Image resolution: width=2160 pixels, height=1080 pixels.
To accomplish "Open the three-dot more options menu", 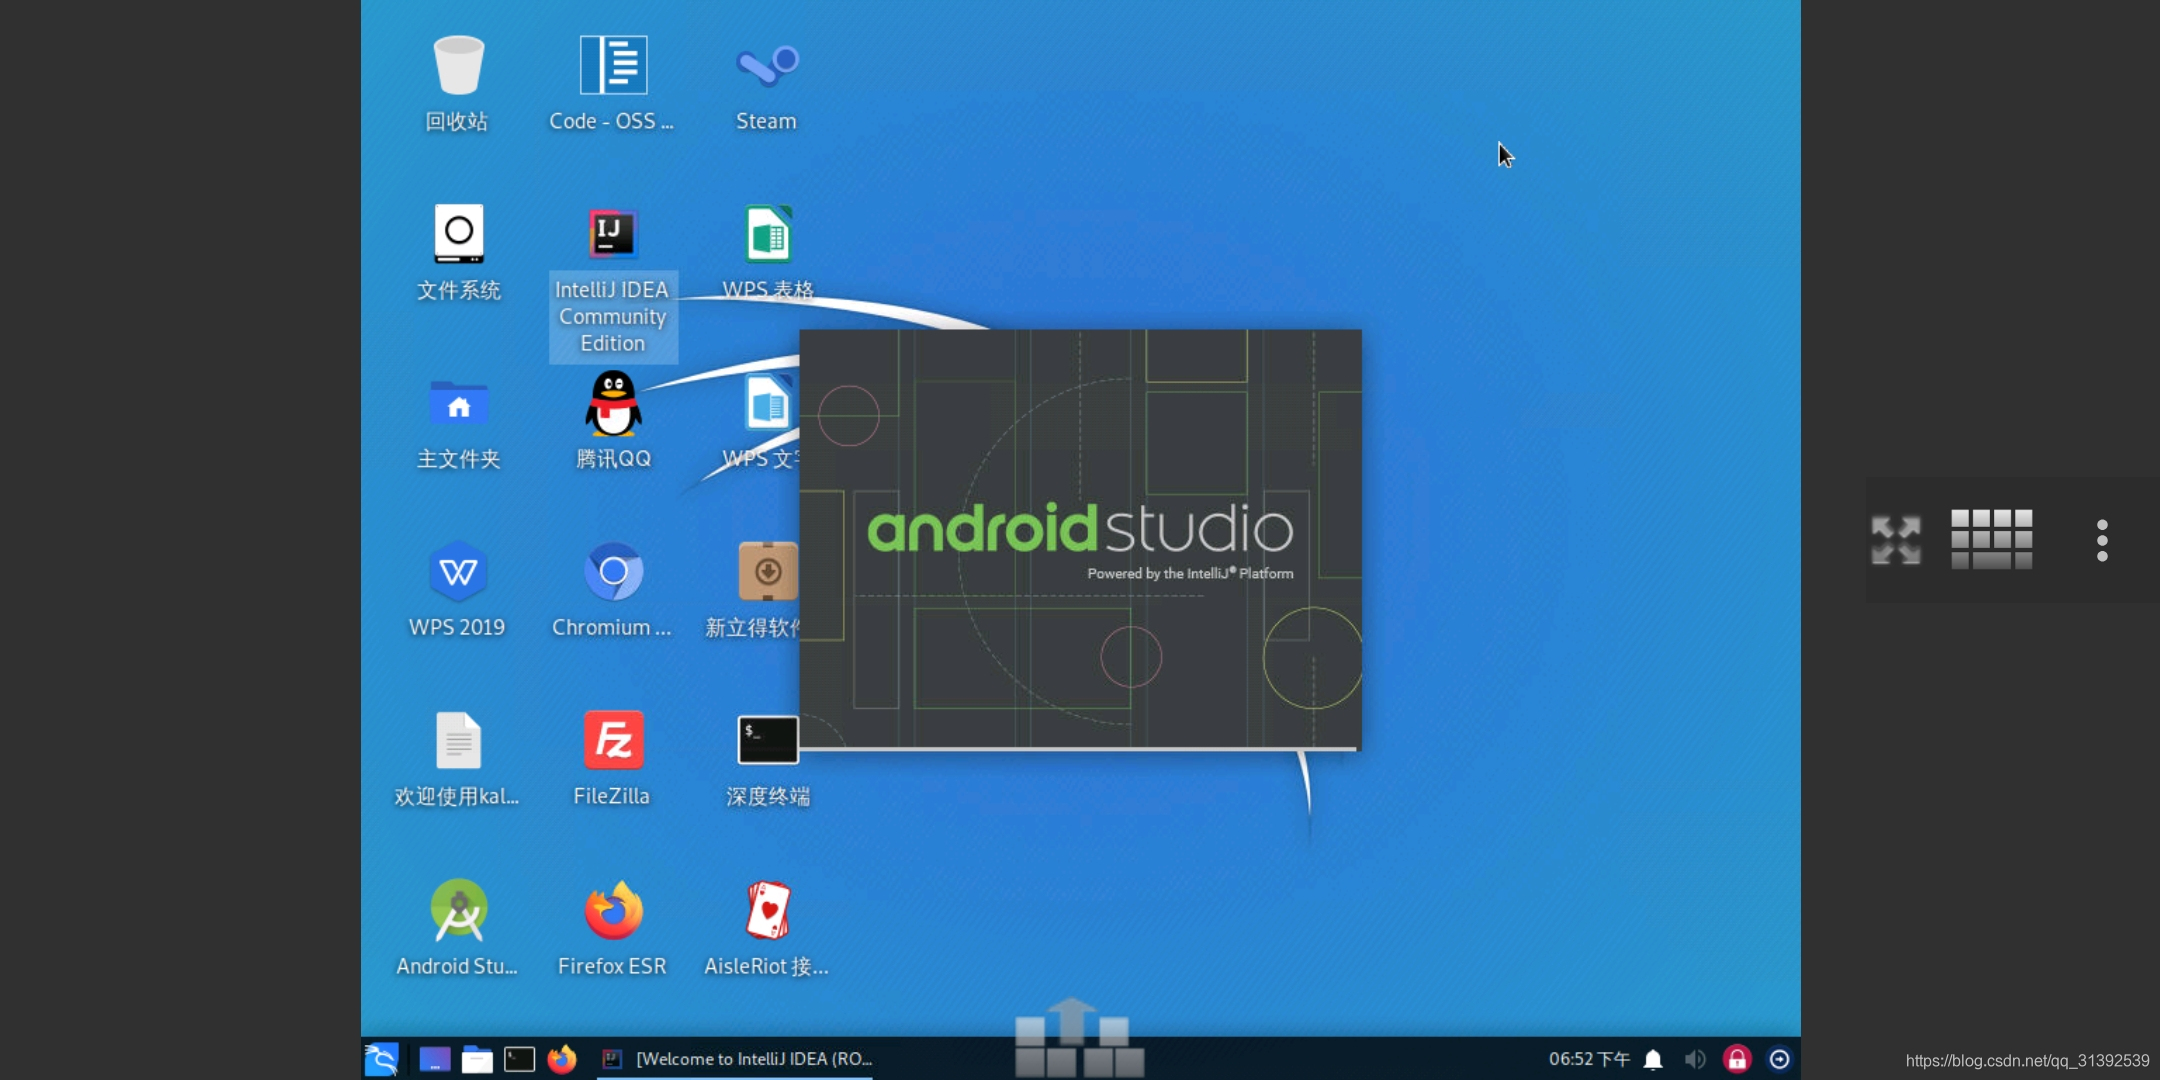I will click(2102, 540).
